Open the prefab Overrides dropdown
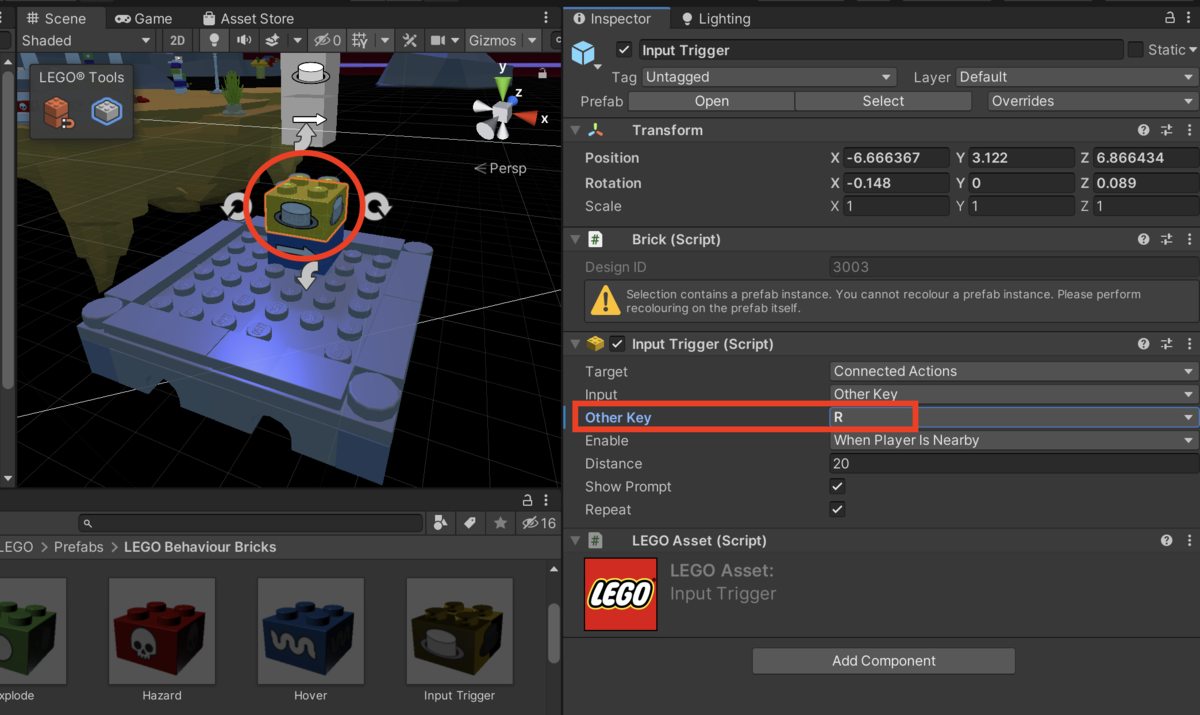This screenshot has height=715, width=1200. [x=1092, y=101]
